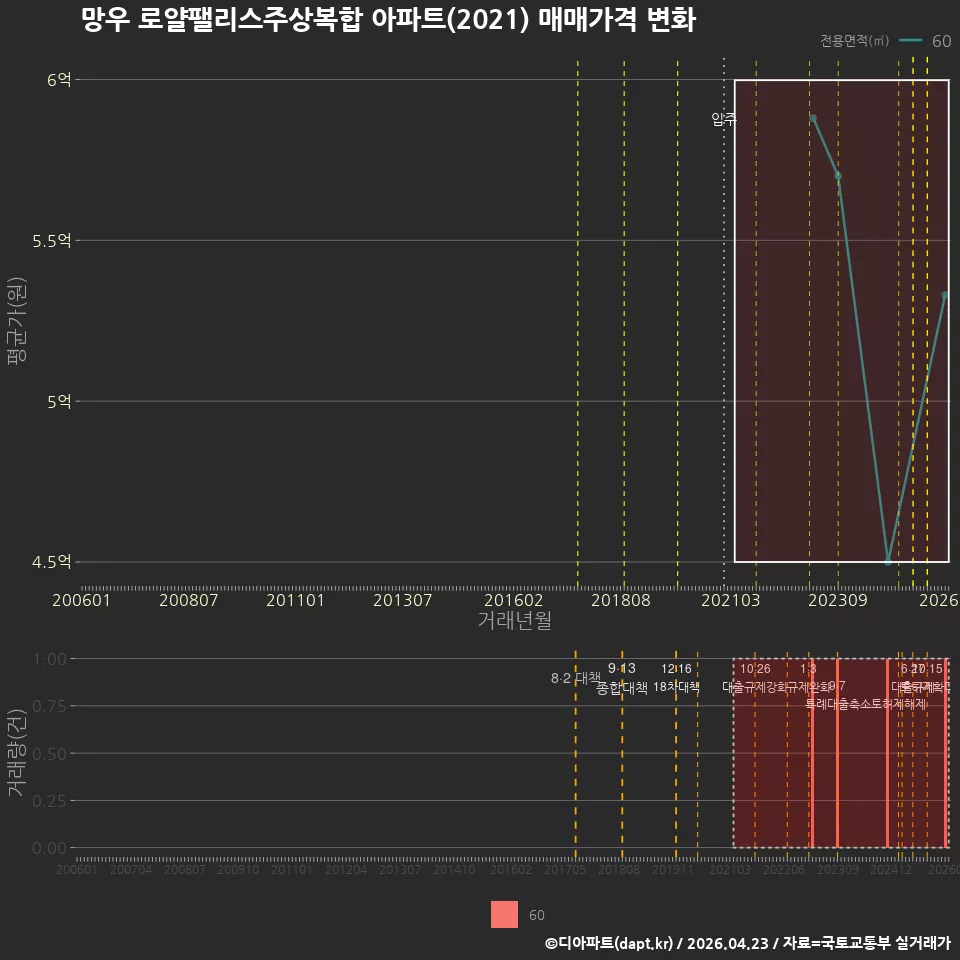Click the lowest price data point at 4.5억

pyautogui.click(x=888, y=561)
